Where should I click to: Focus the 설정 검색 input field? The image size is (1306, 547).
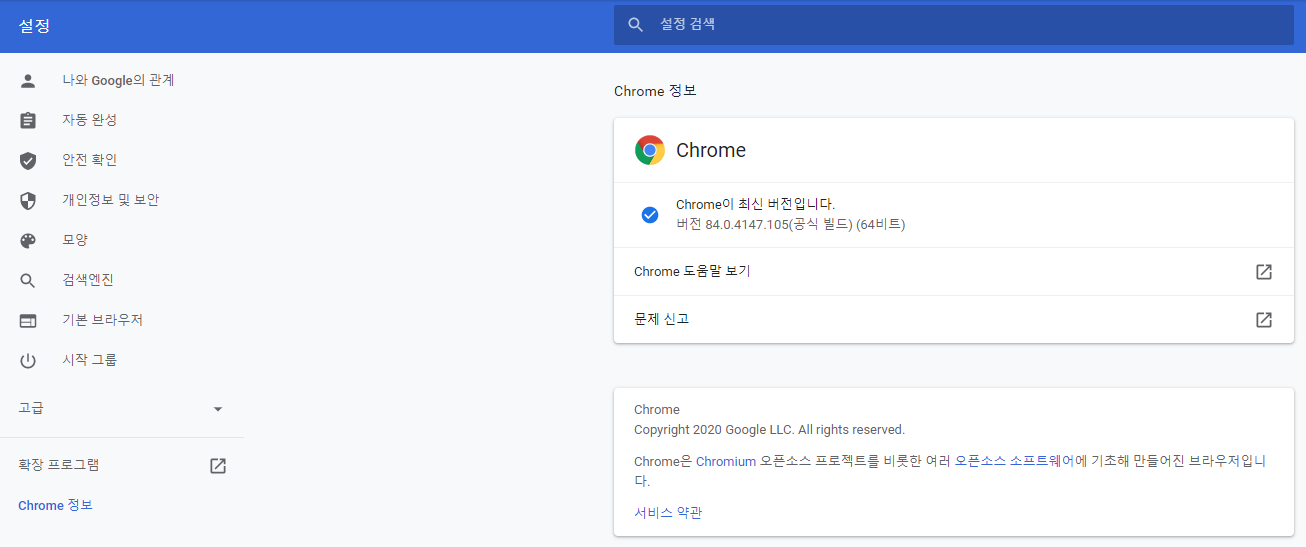pyautogui.click(x=954, y=25)
